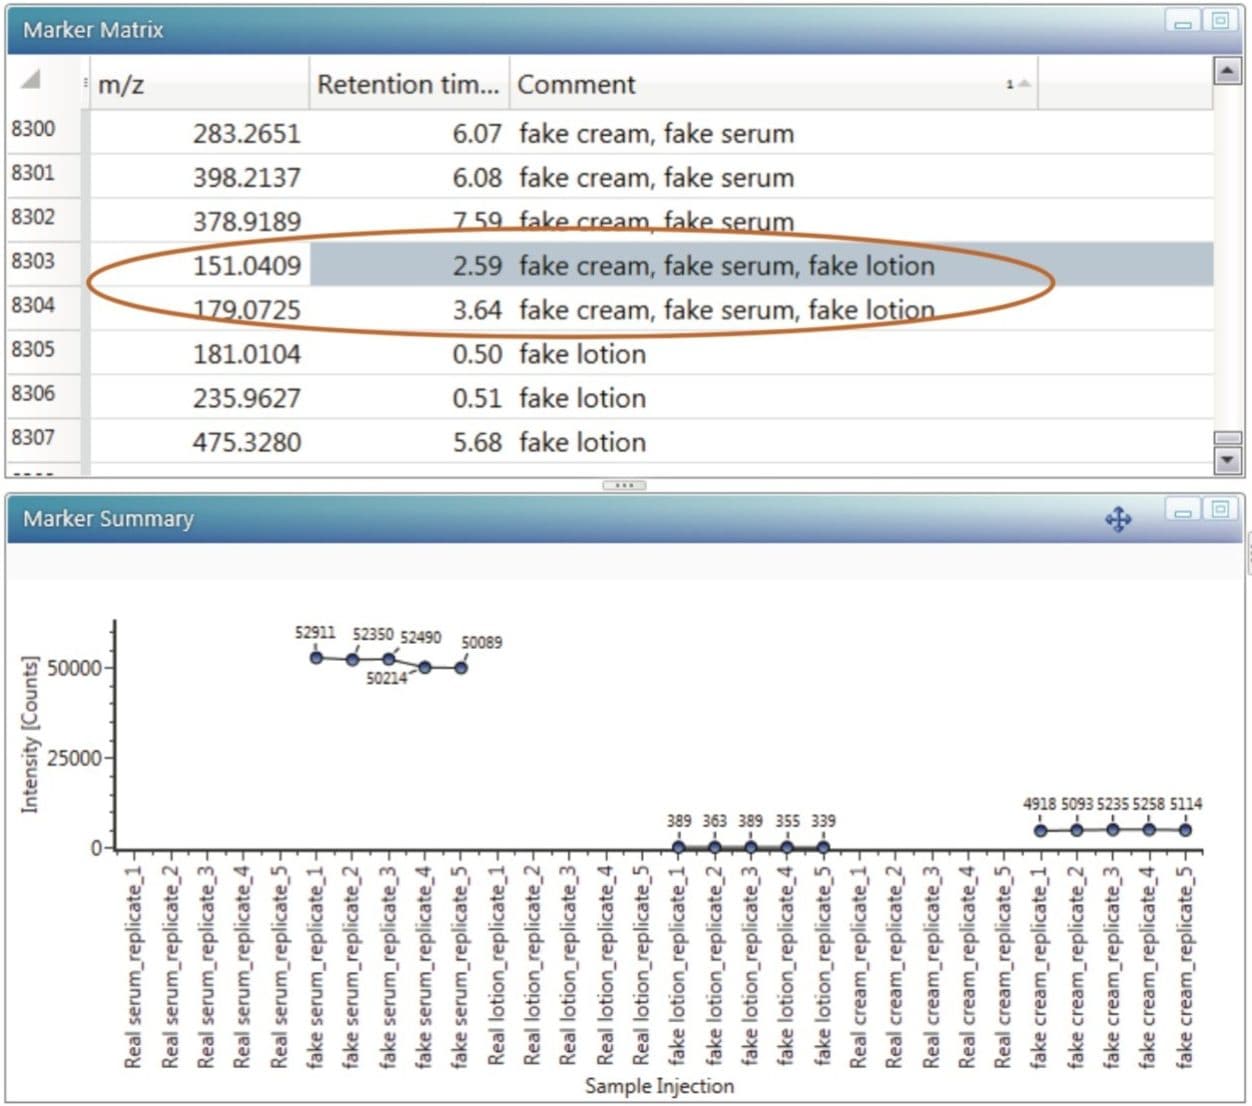The width and height of the screenshot is (1252, 1106).
Task: Click the fake lotion data point labeled 339
Action: click(x=823, y=847)
